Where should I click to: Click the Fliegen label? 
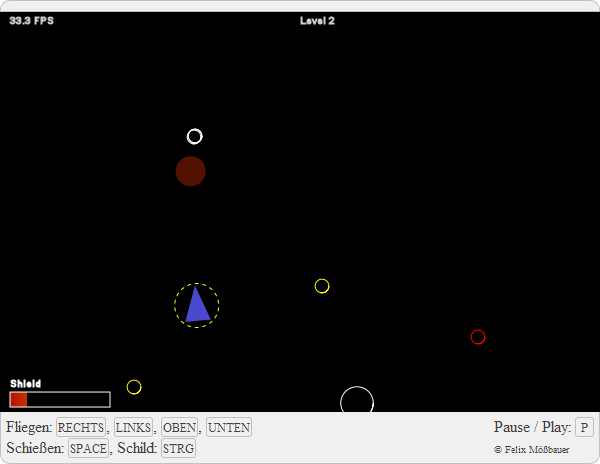29,427
